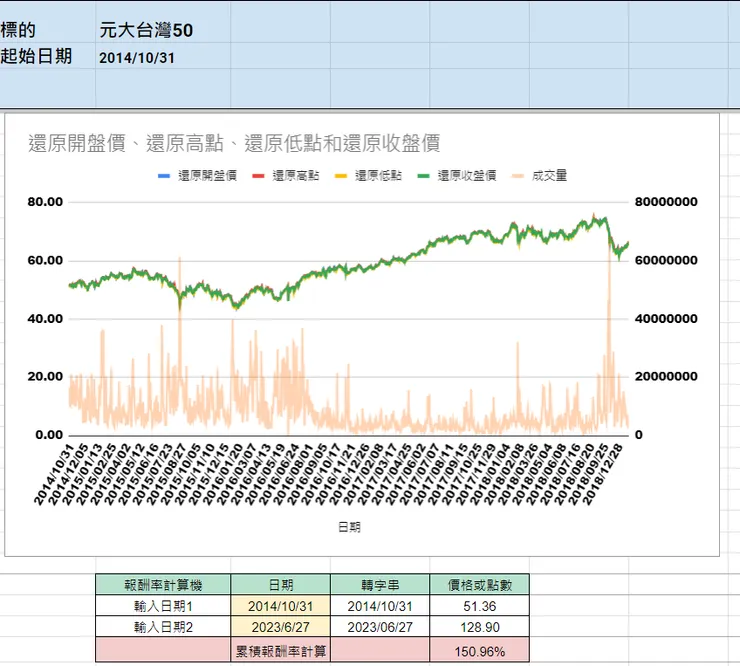Viewport: 740px width, 666px height.
Task: Select the 轉字串 header cell
Action: point(380,585)
